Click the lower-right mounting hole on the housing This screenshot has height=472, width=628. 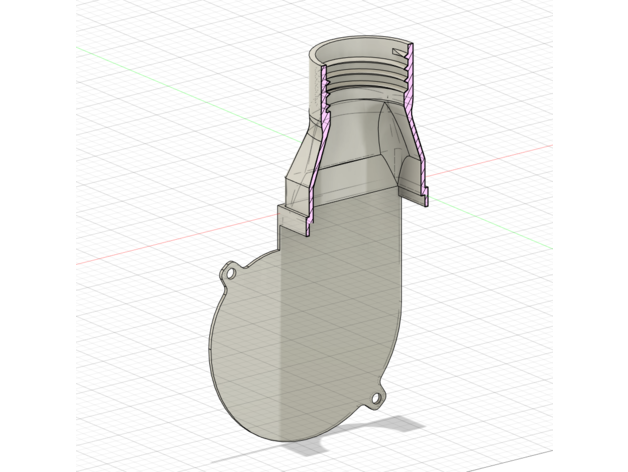(376, 400)
